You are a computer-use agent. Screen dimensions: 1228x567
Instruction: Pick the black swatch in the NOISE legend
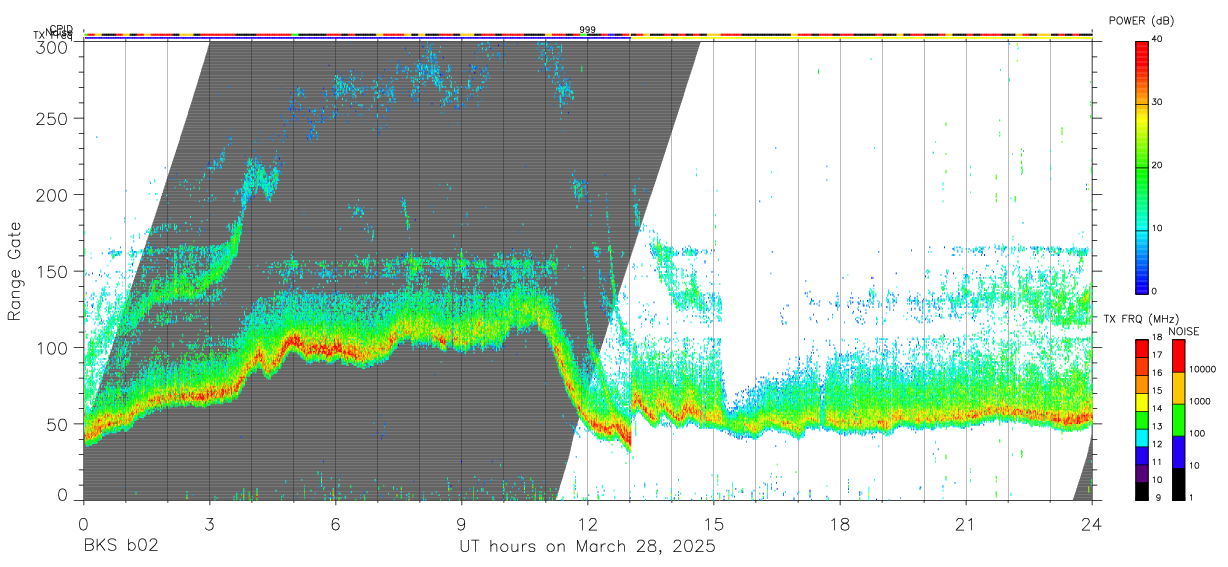click(x=1178, y=482)
